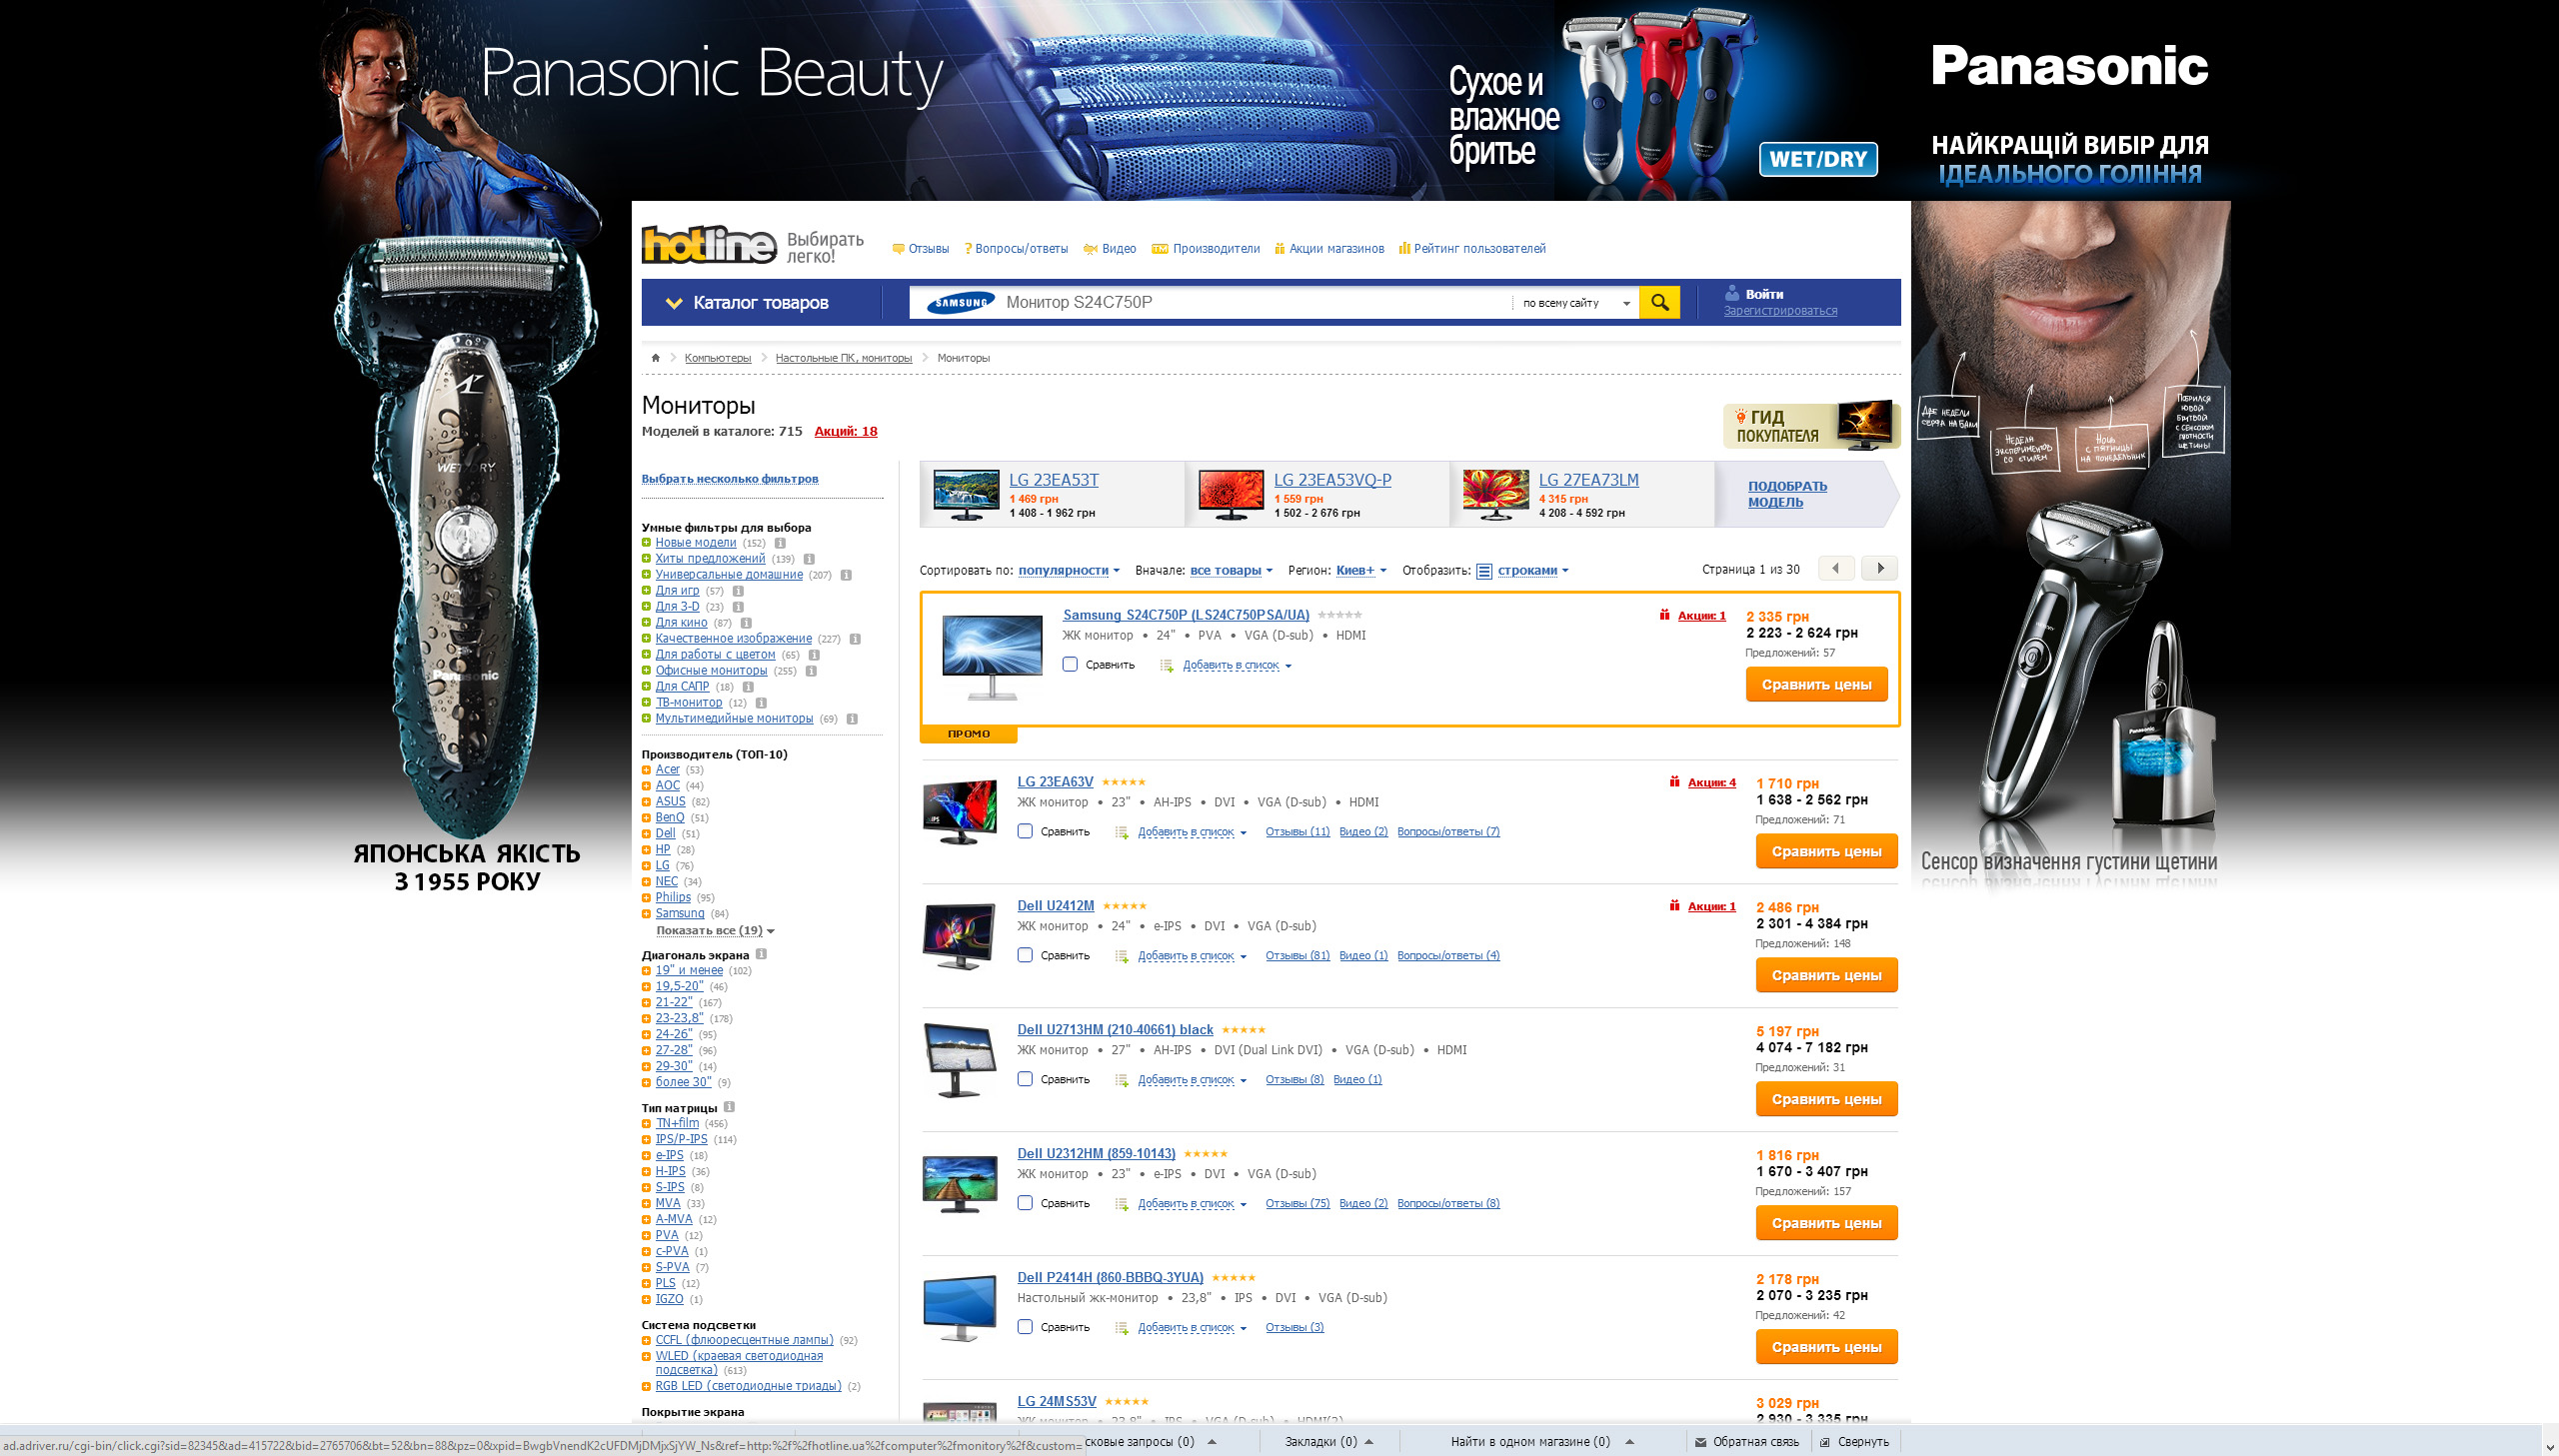This screenshot has height=1456, width=2559.
Task: Check the «Сравнить» checkbox for Dell U2412M
Action: (x=1024, y=955)
